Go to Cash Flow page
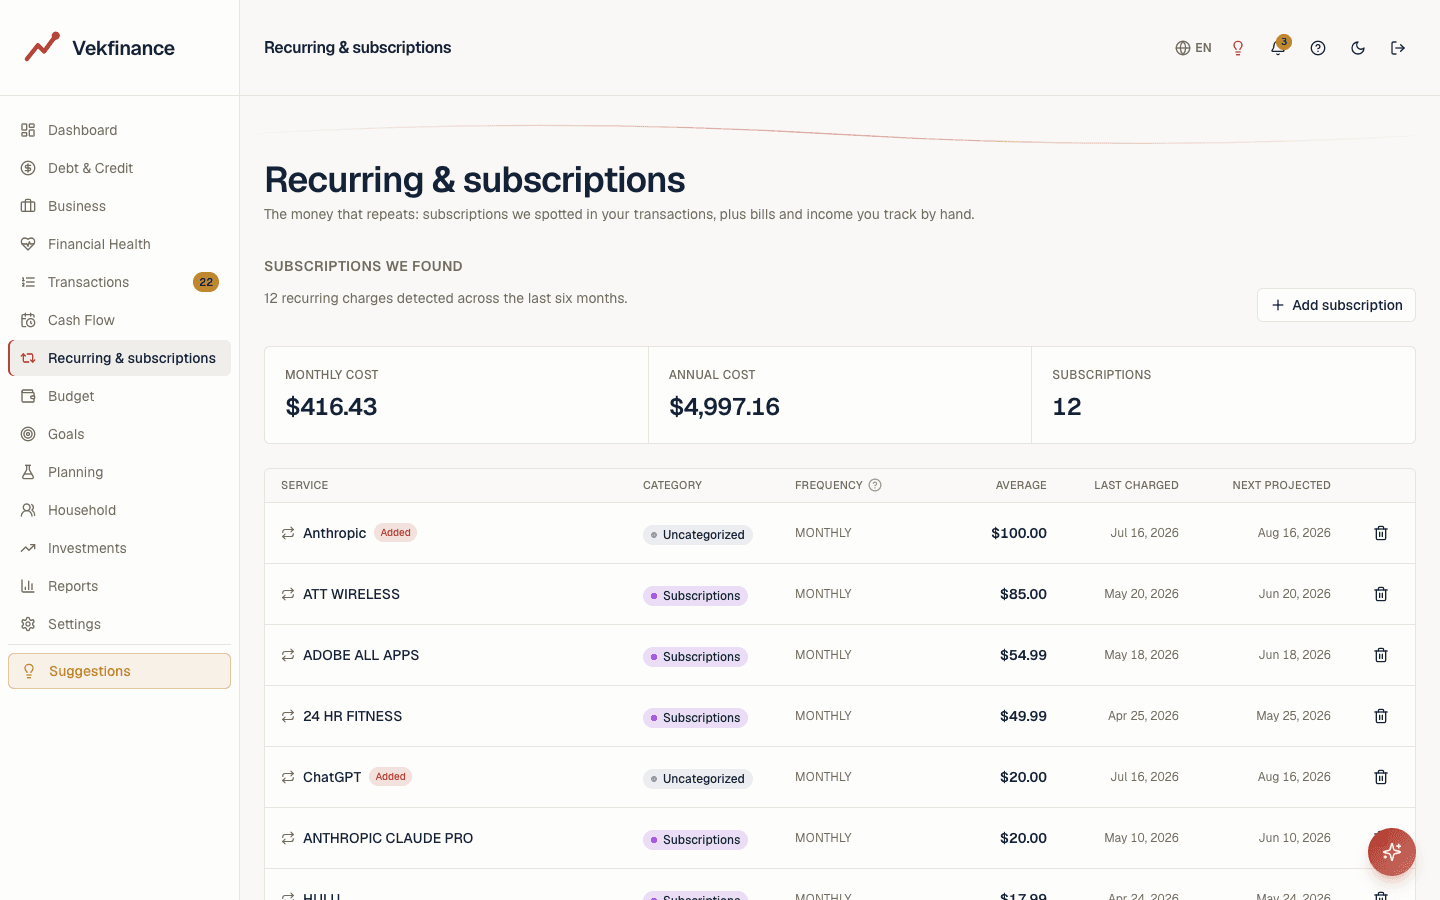1440x900 pixels. pos(119,320)
